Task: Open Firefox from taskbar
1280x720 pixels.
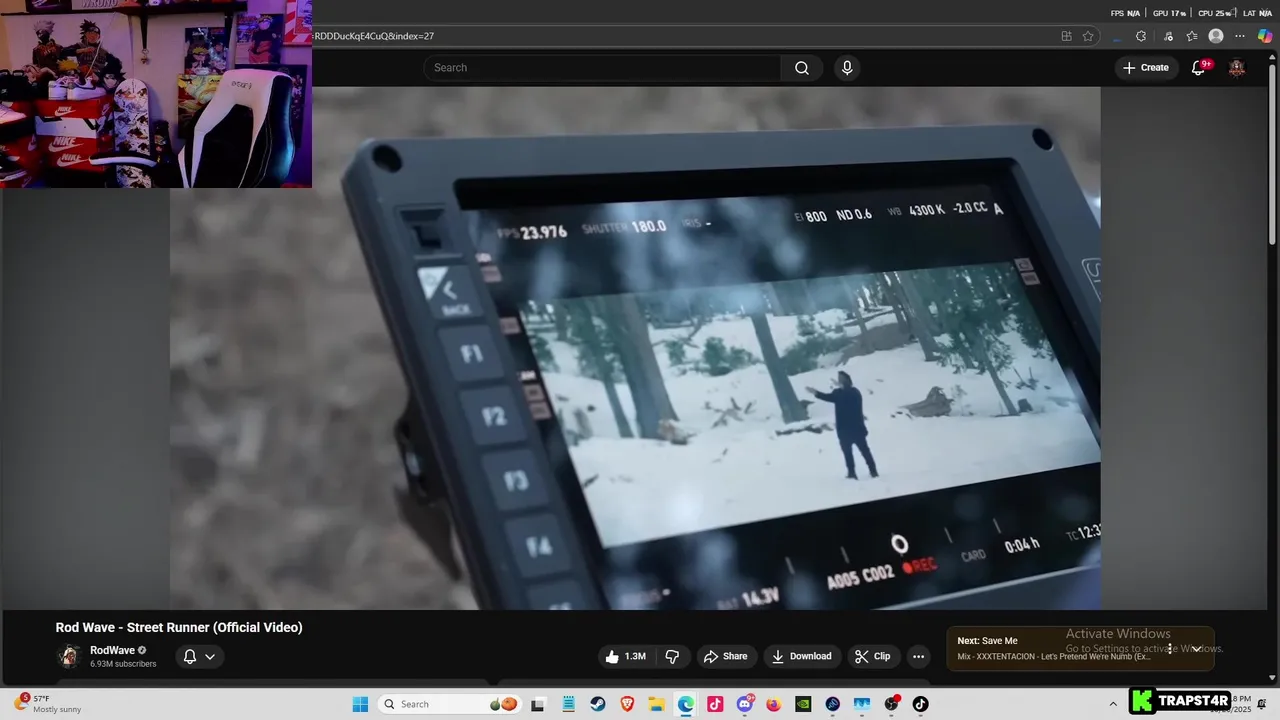Action: [x=774, y=704]
